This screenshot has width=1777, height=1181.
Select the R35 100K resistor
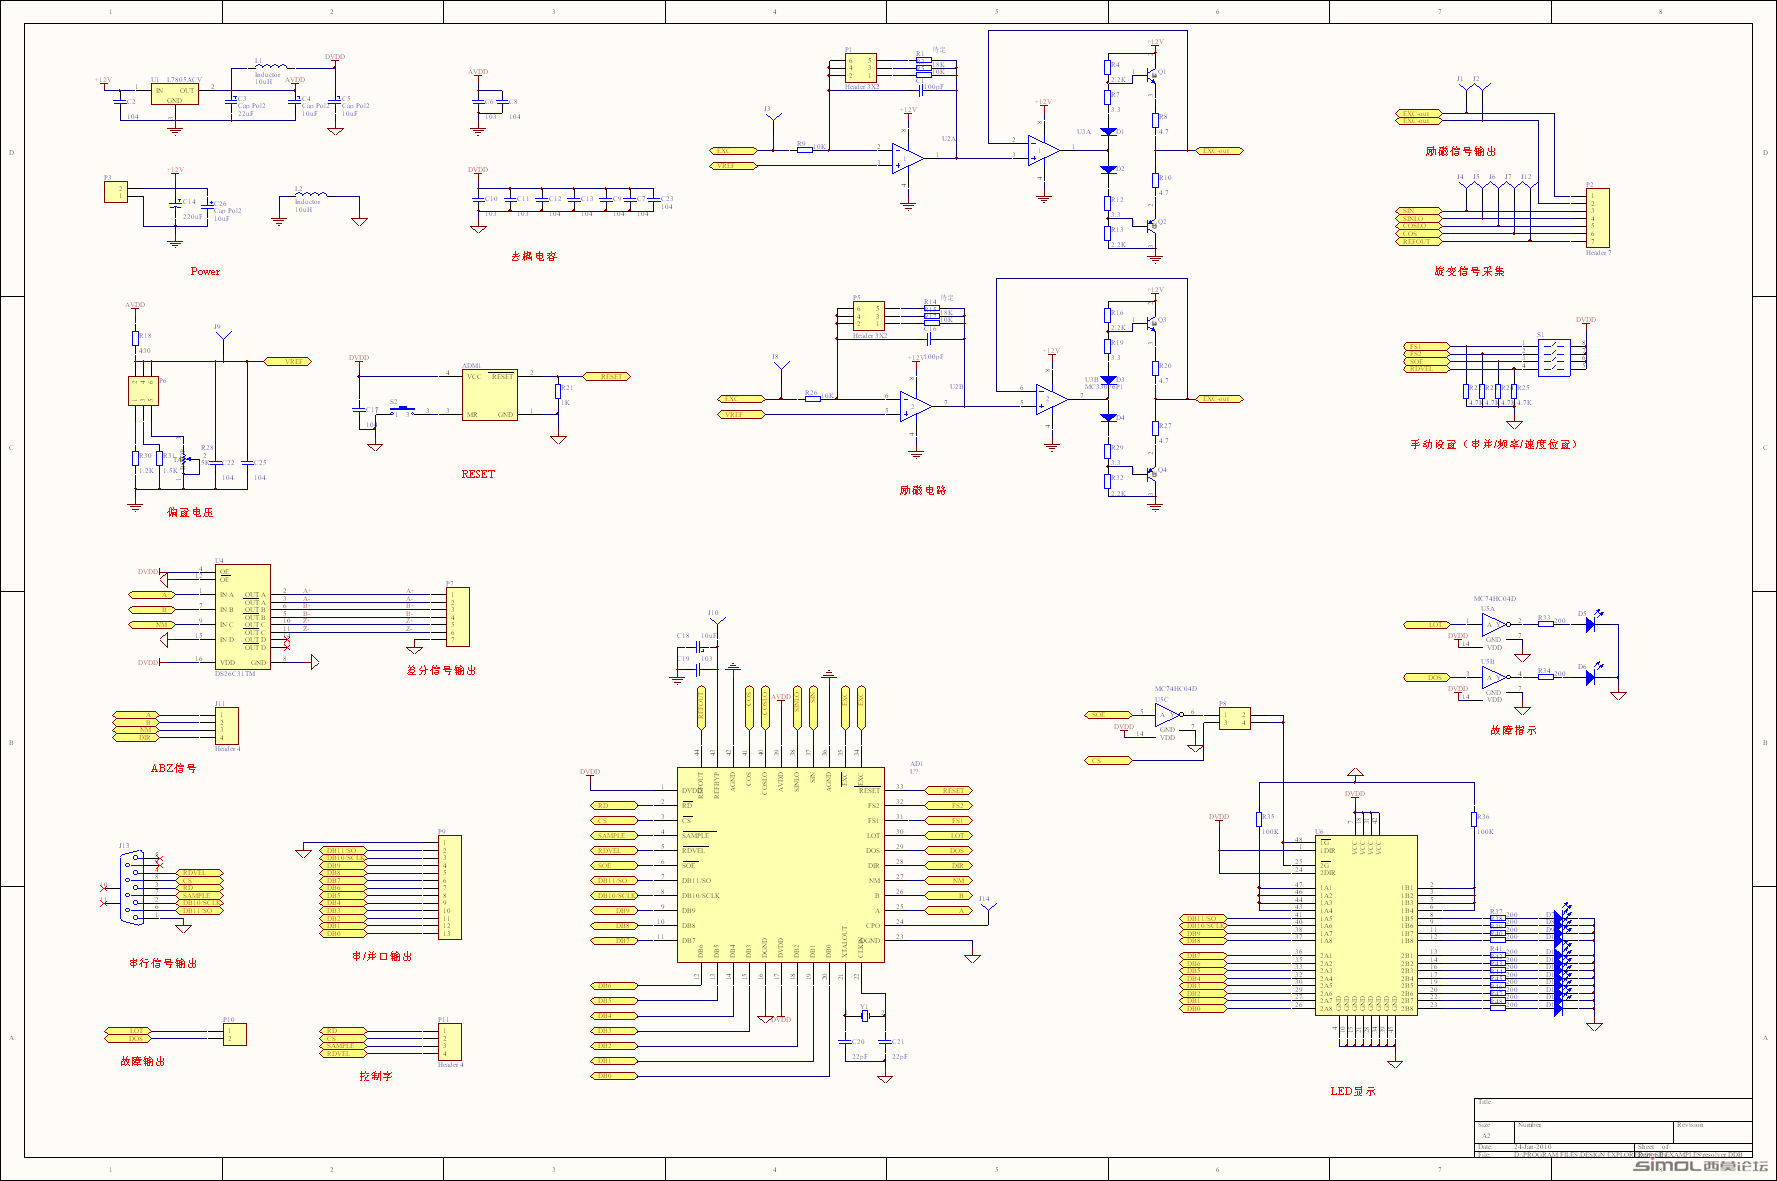pos(1259,819)
